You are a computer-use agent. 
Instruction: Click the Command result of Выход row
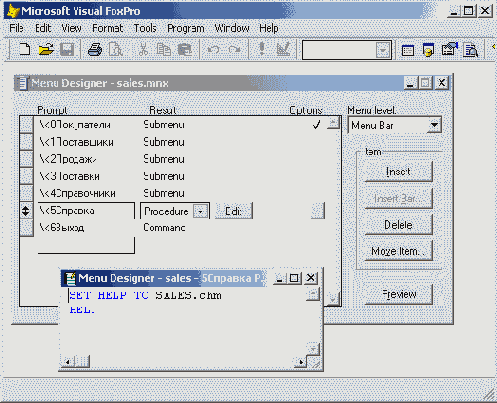(x=164, y=228)
